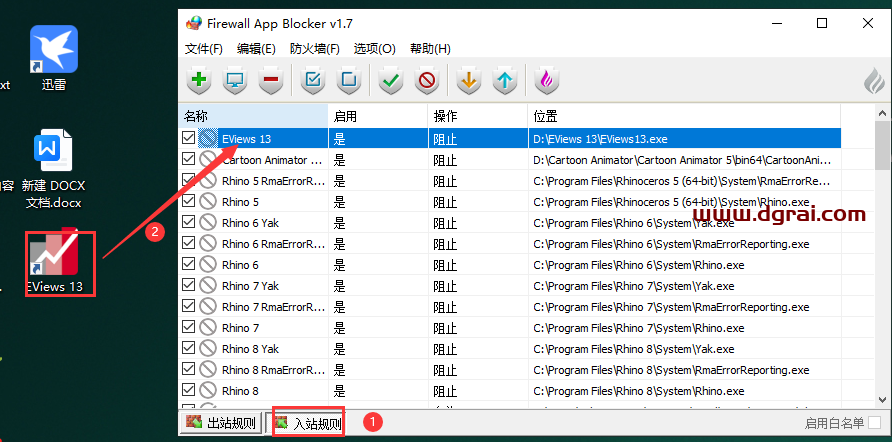Click 是 in the Rhino 7 Yak row
The height and width of the screenshot is (442, 892).
pyautogui.click(x=340, y=286)
